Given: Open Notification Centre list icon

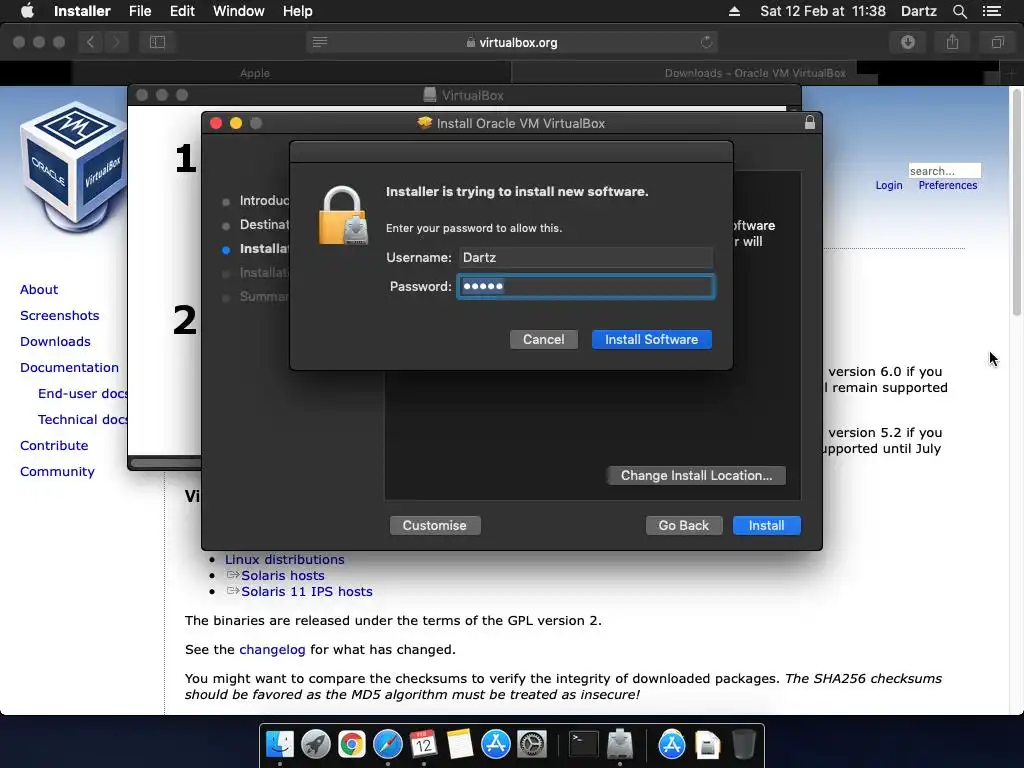Looking at the screenshot, I should (x=991, y=11).
